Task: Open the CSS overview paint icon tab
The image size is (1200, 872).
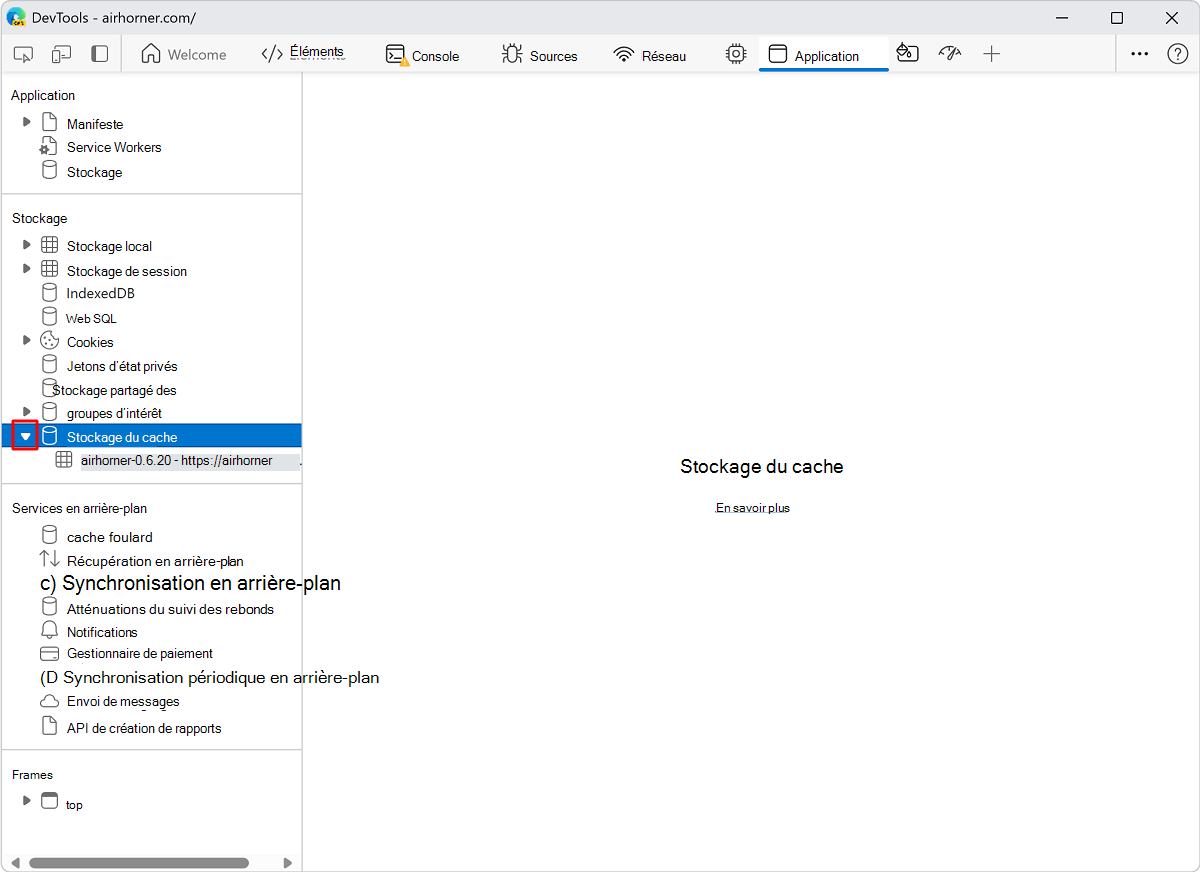Action: tap(908, 54)
